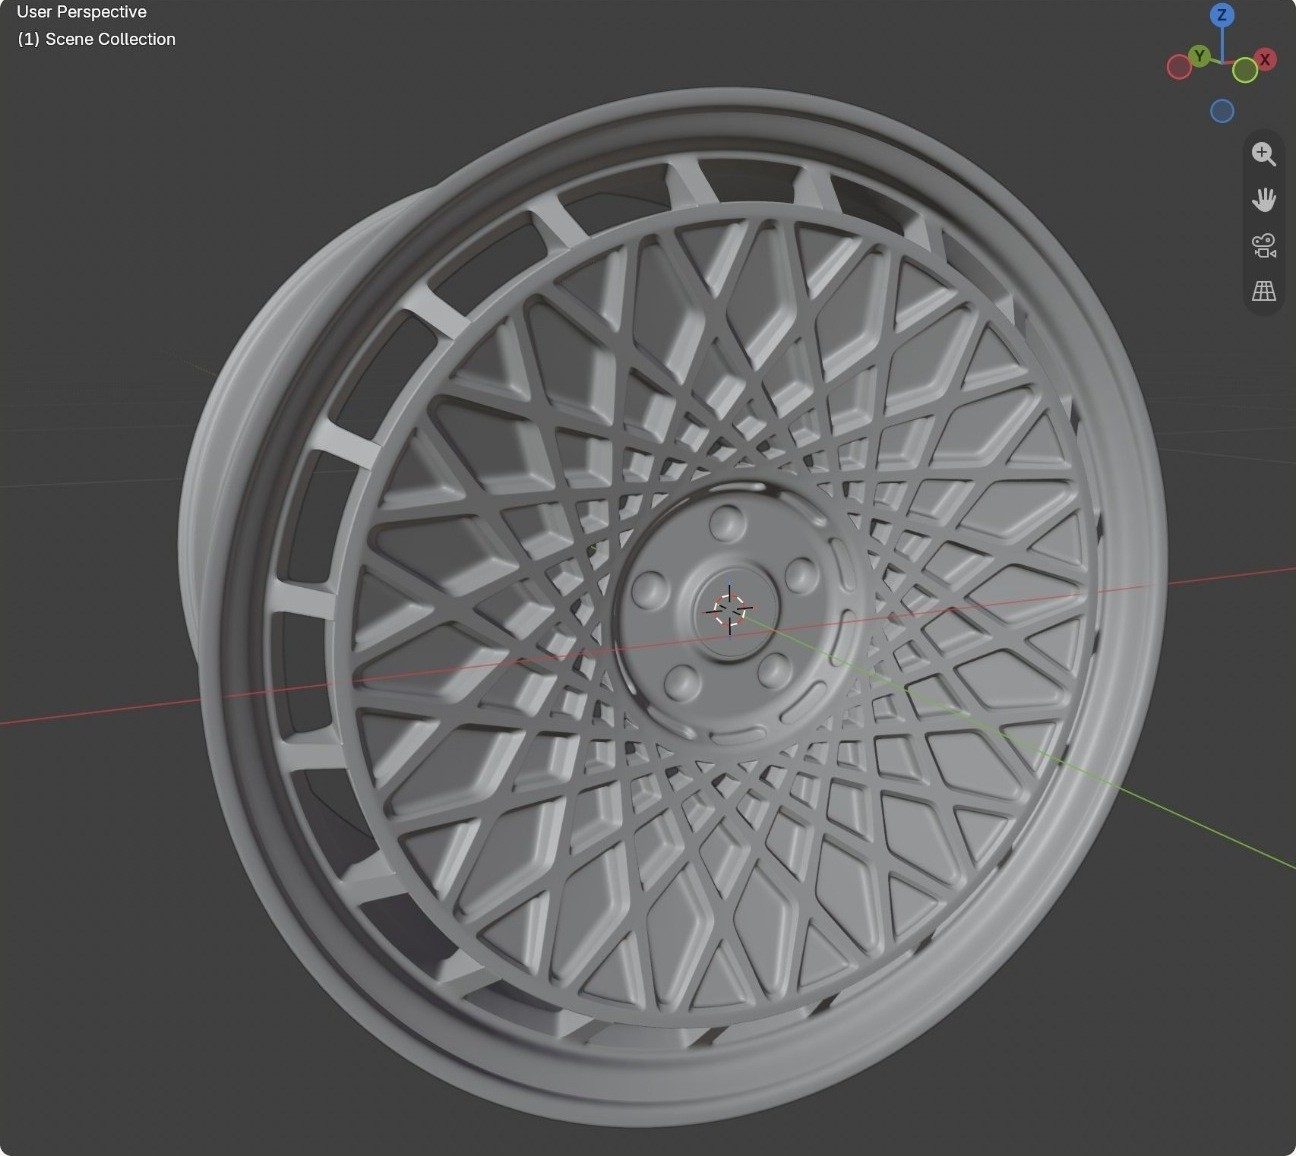Viewport: 1296px width, 1156px height.
Task: Click the negative X red circle on the gizmo
Action: [x=1179, y=67]
